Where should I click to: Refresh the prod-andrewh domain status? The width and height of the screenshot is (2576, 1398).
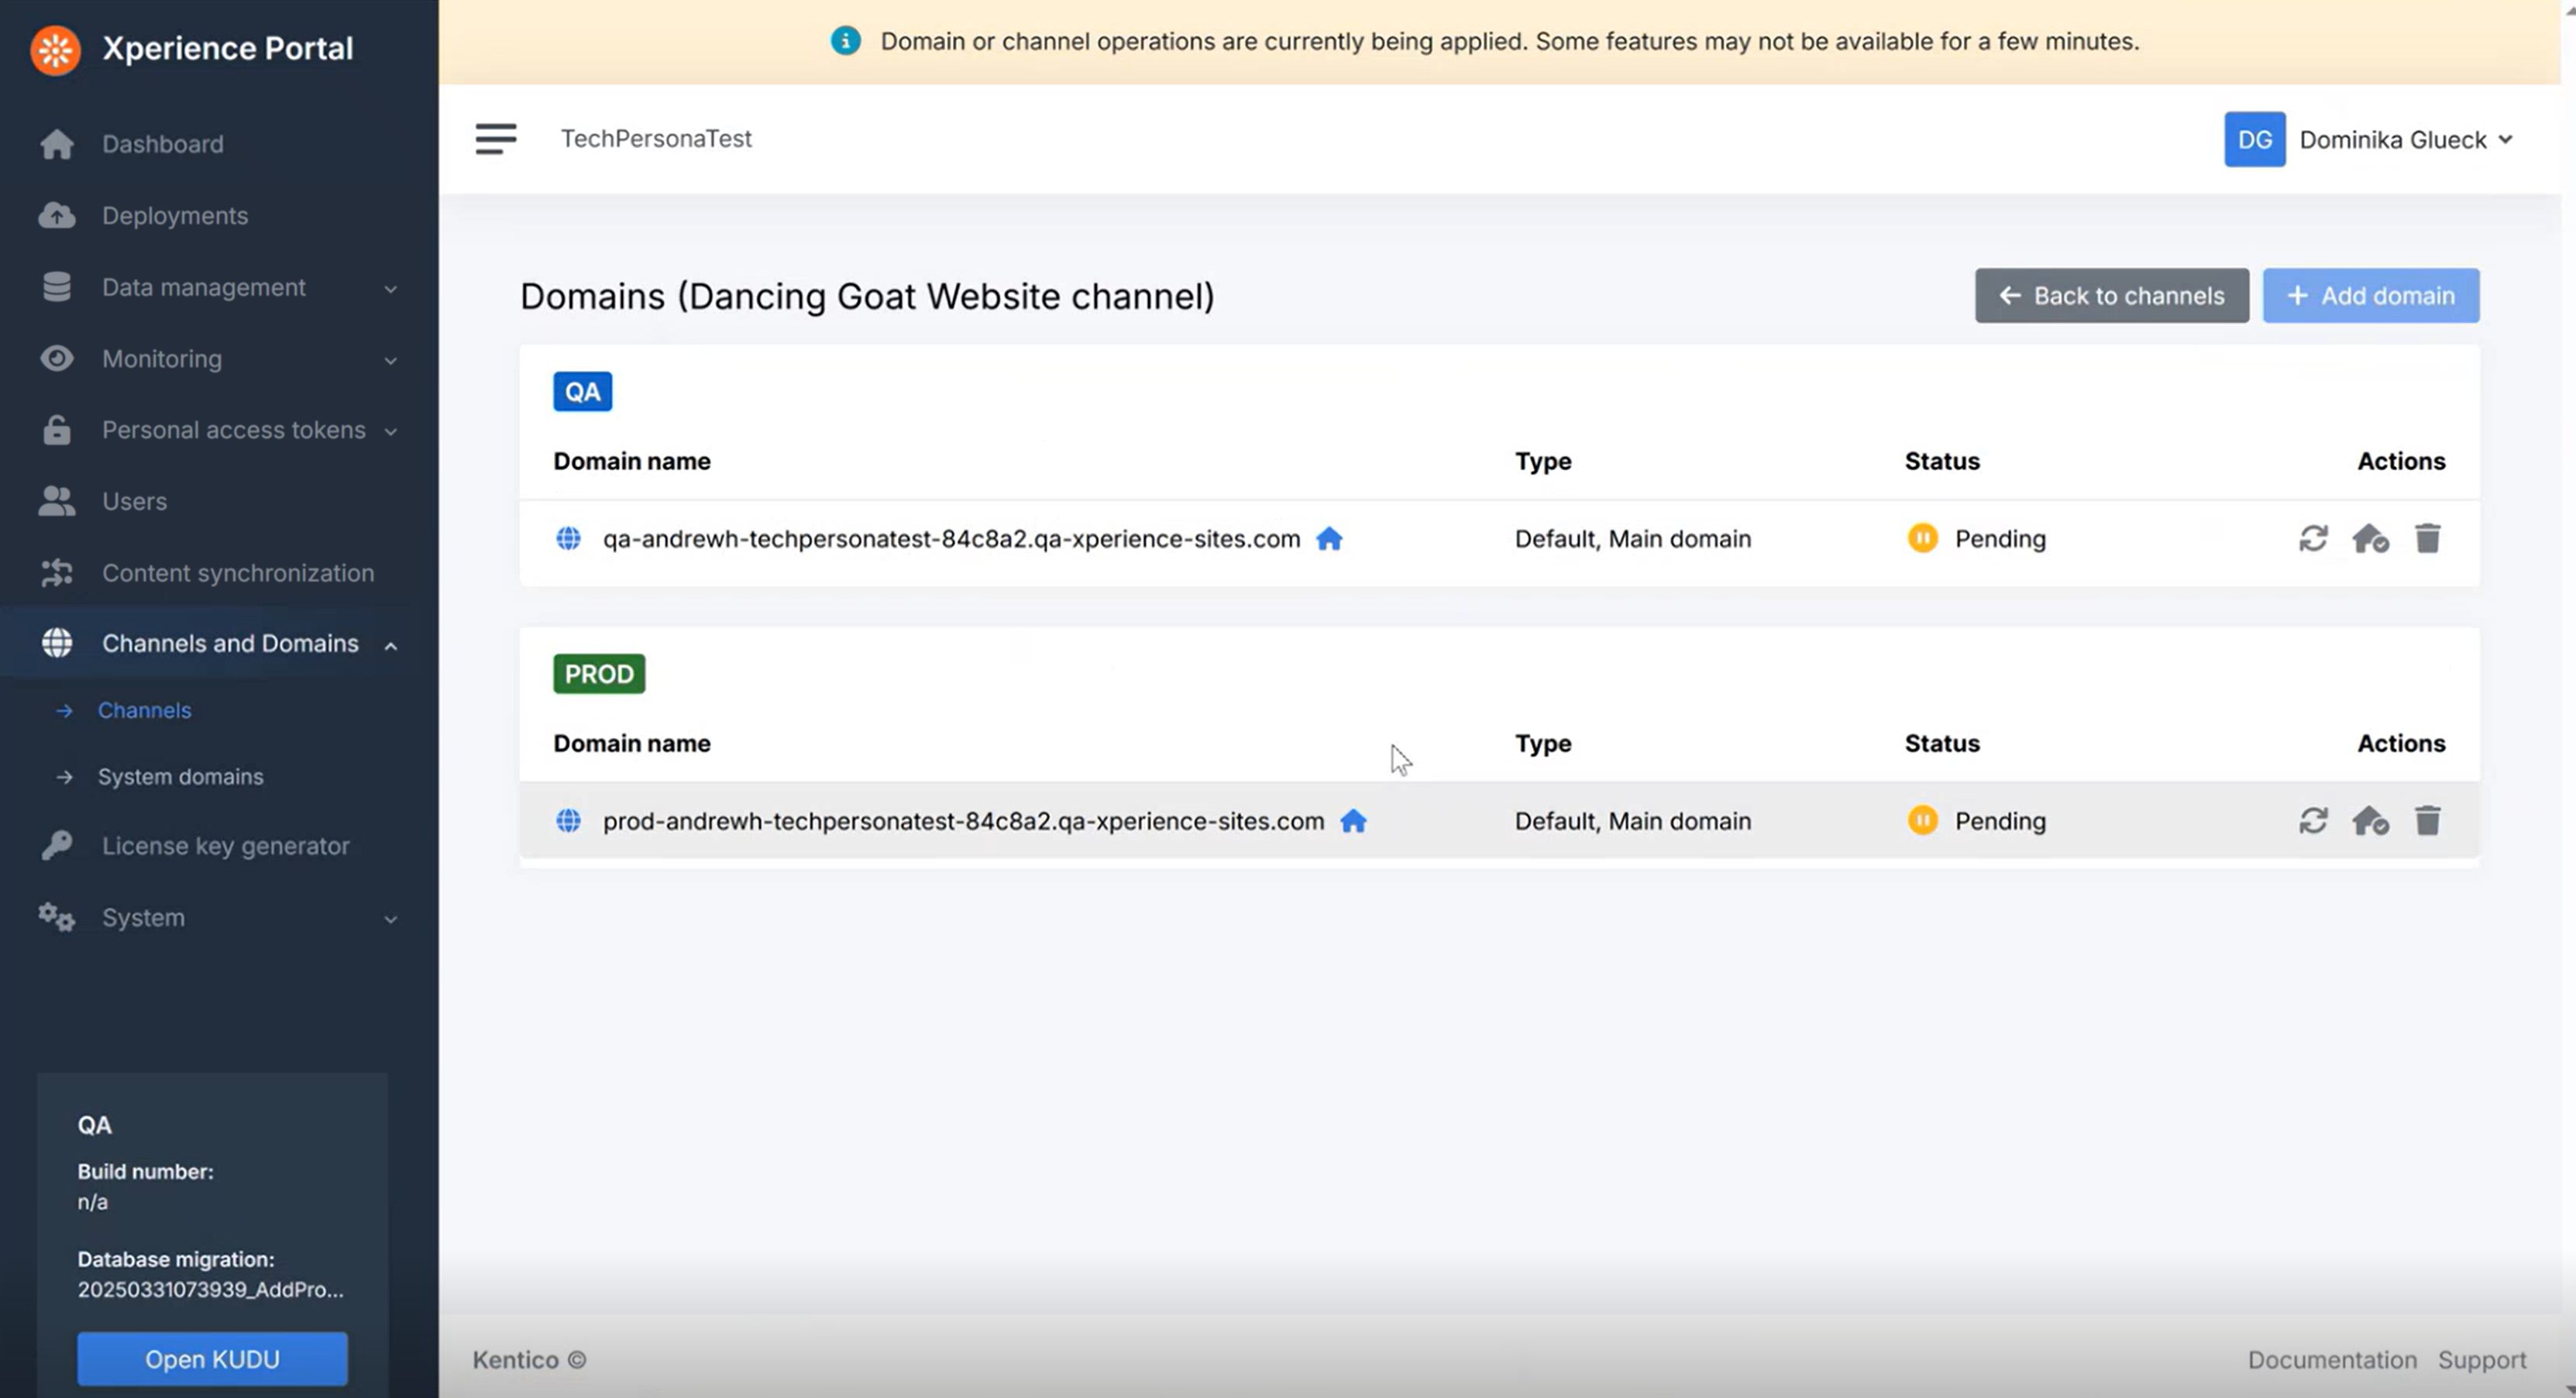2312,821
